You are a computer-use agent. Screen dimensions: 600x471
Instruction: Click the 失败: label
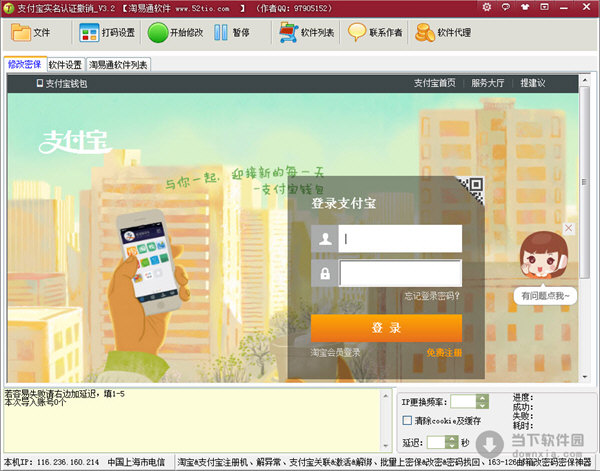[523, 416]
